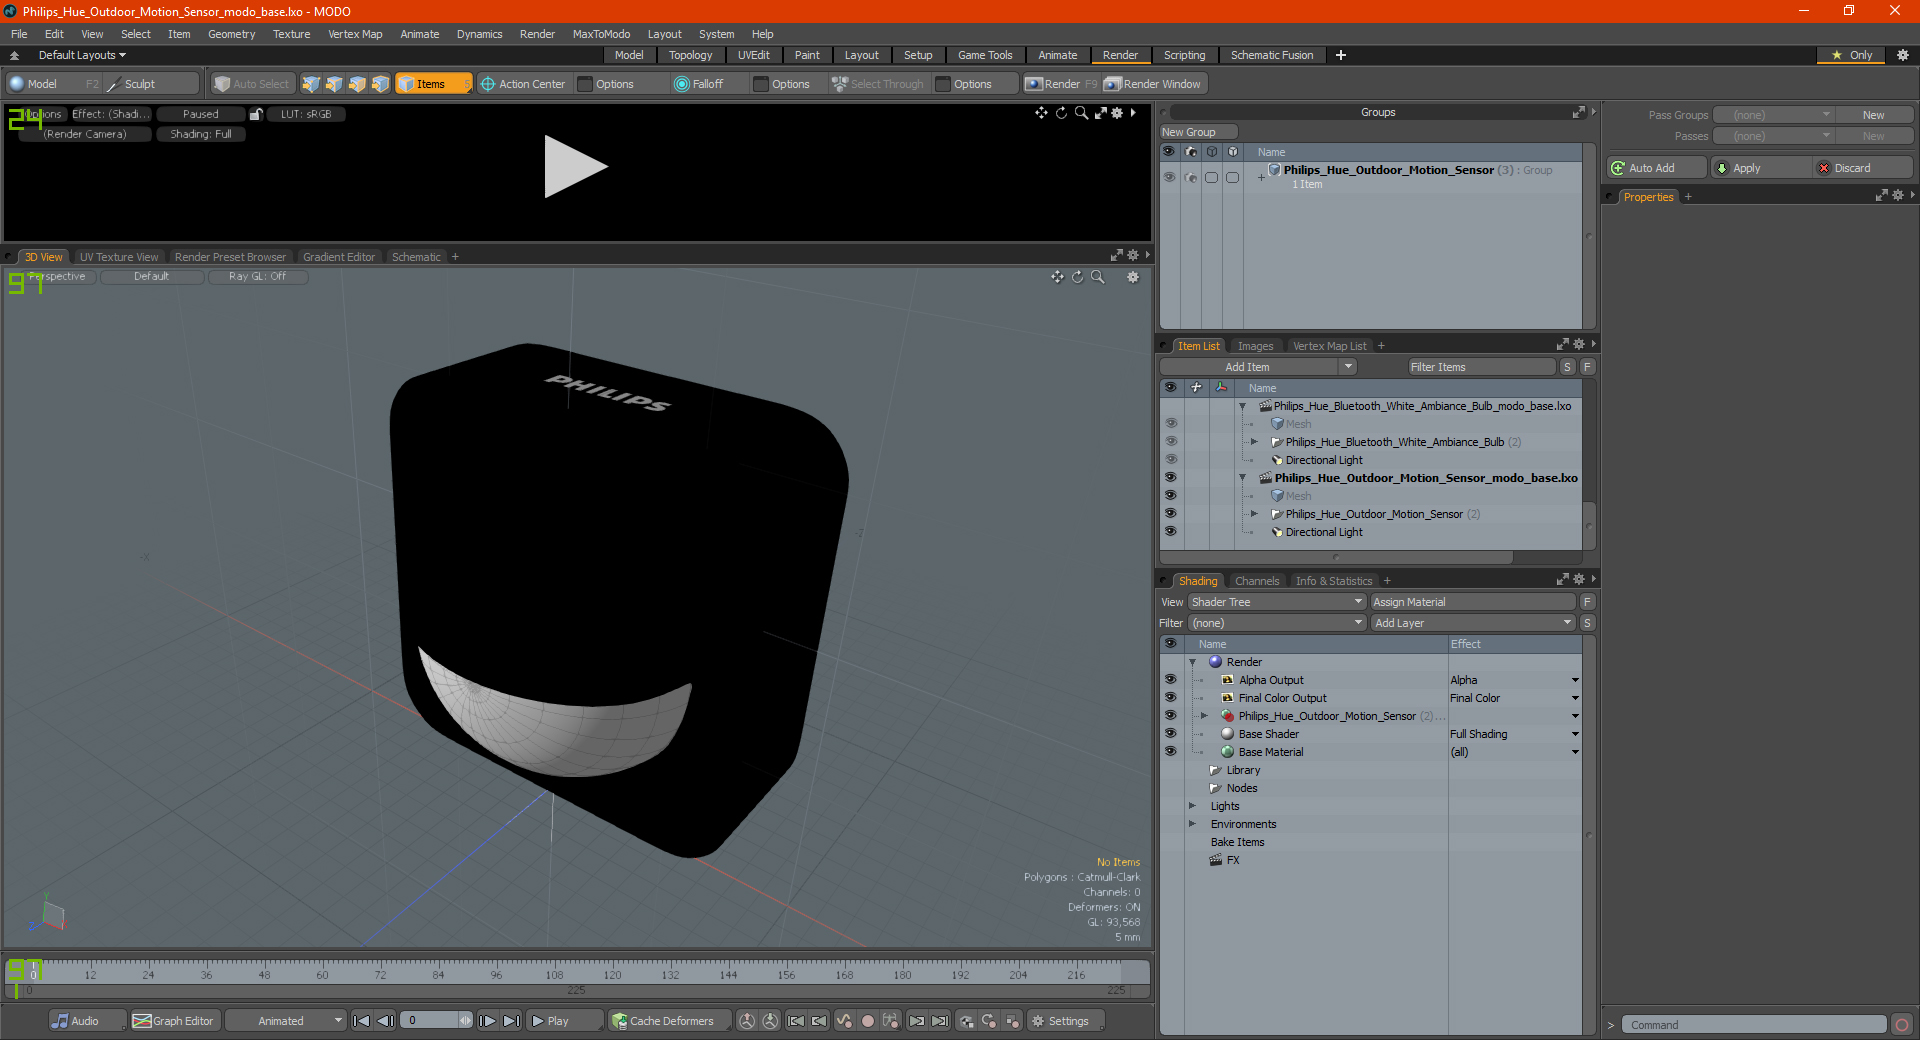The image size is (1920, 1040).
Task: Toggle preview lock icon
Action: pos(256,114)
